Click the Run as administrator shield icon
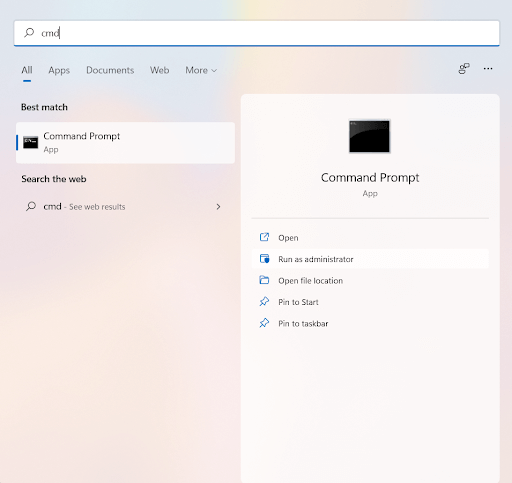This screenshot has width=512, height=483. click(x=264, y=259)
